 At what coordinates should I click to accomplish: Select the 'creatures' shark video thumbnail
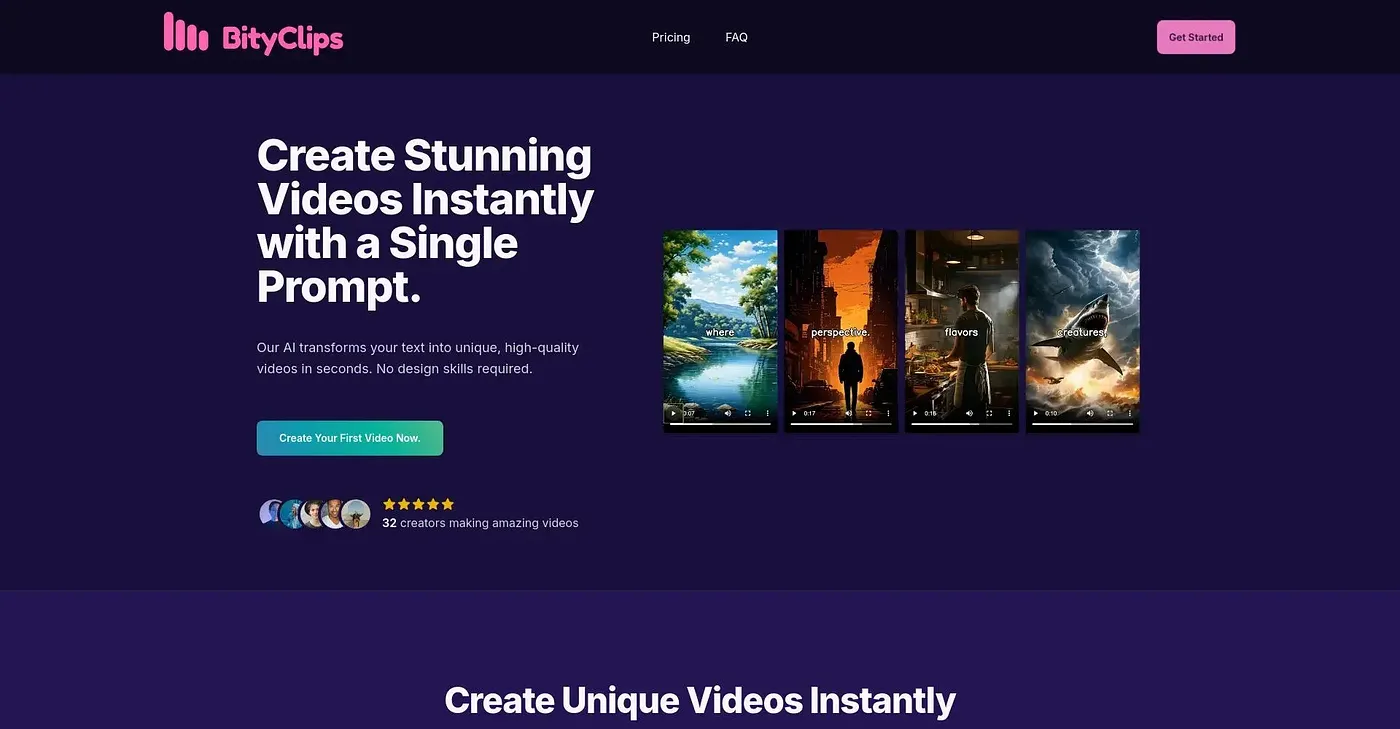(x=1083, y=331)
